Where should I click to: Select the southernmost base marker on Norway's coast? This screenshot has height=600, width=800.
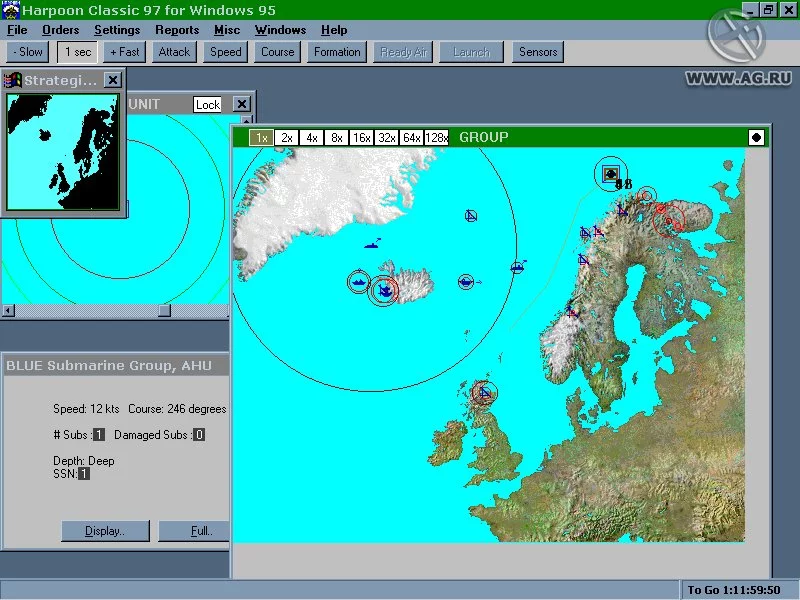click(571, 311)
